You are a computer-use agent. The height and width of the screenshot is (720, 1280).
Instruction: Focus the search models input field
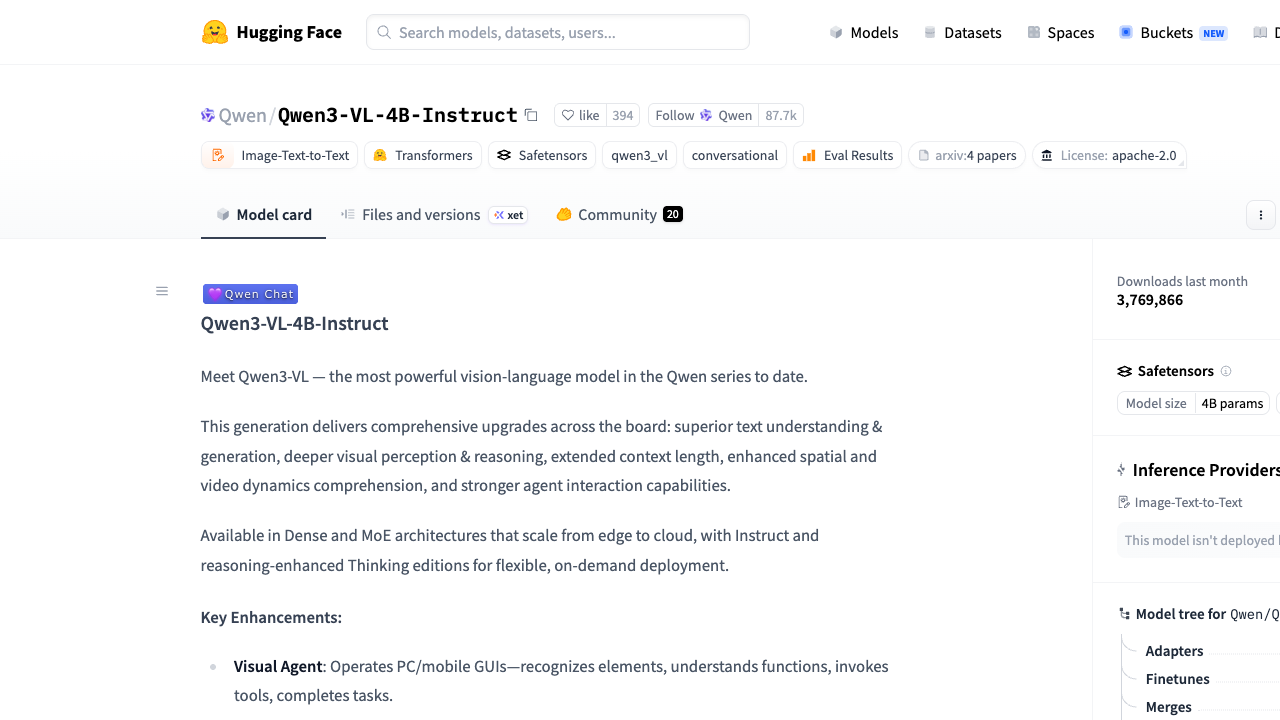[x=558, y=32]
